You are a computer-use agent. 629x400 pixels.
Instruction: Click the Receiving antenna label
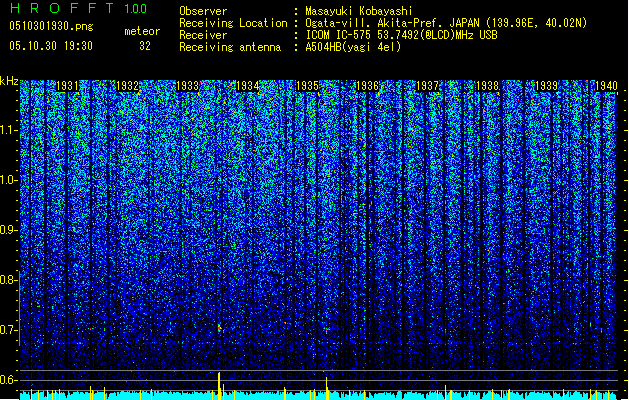click(x=230, y=47)
